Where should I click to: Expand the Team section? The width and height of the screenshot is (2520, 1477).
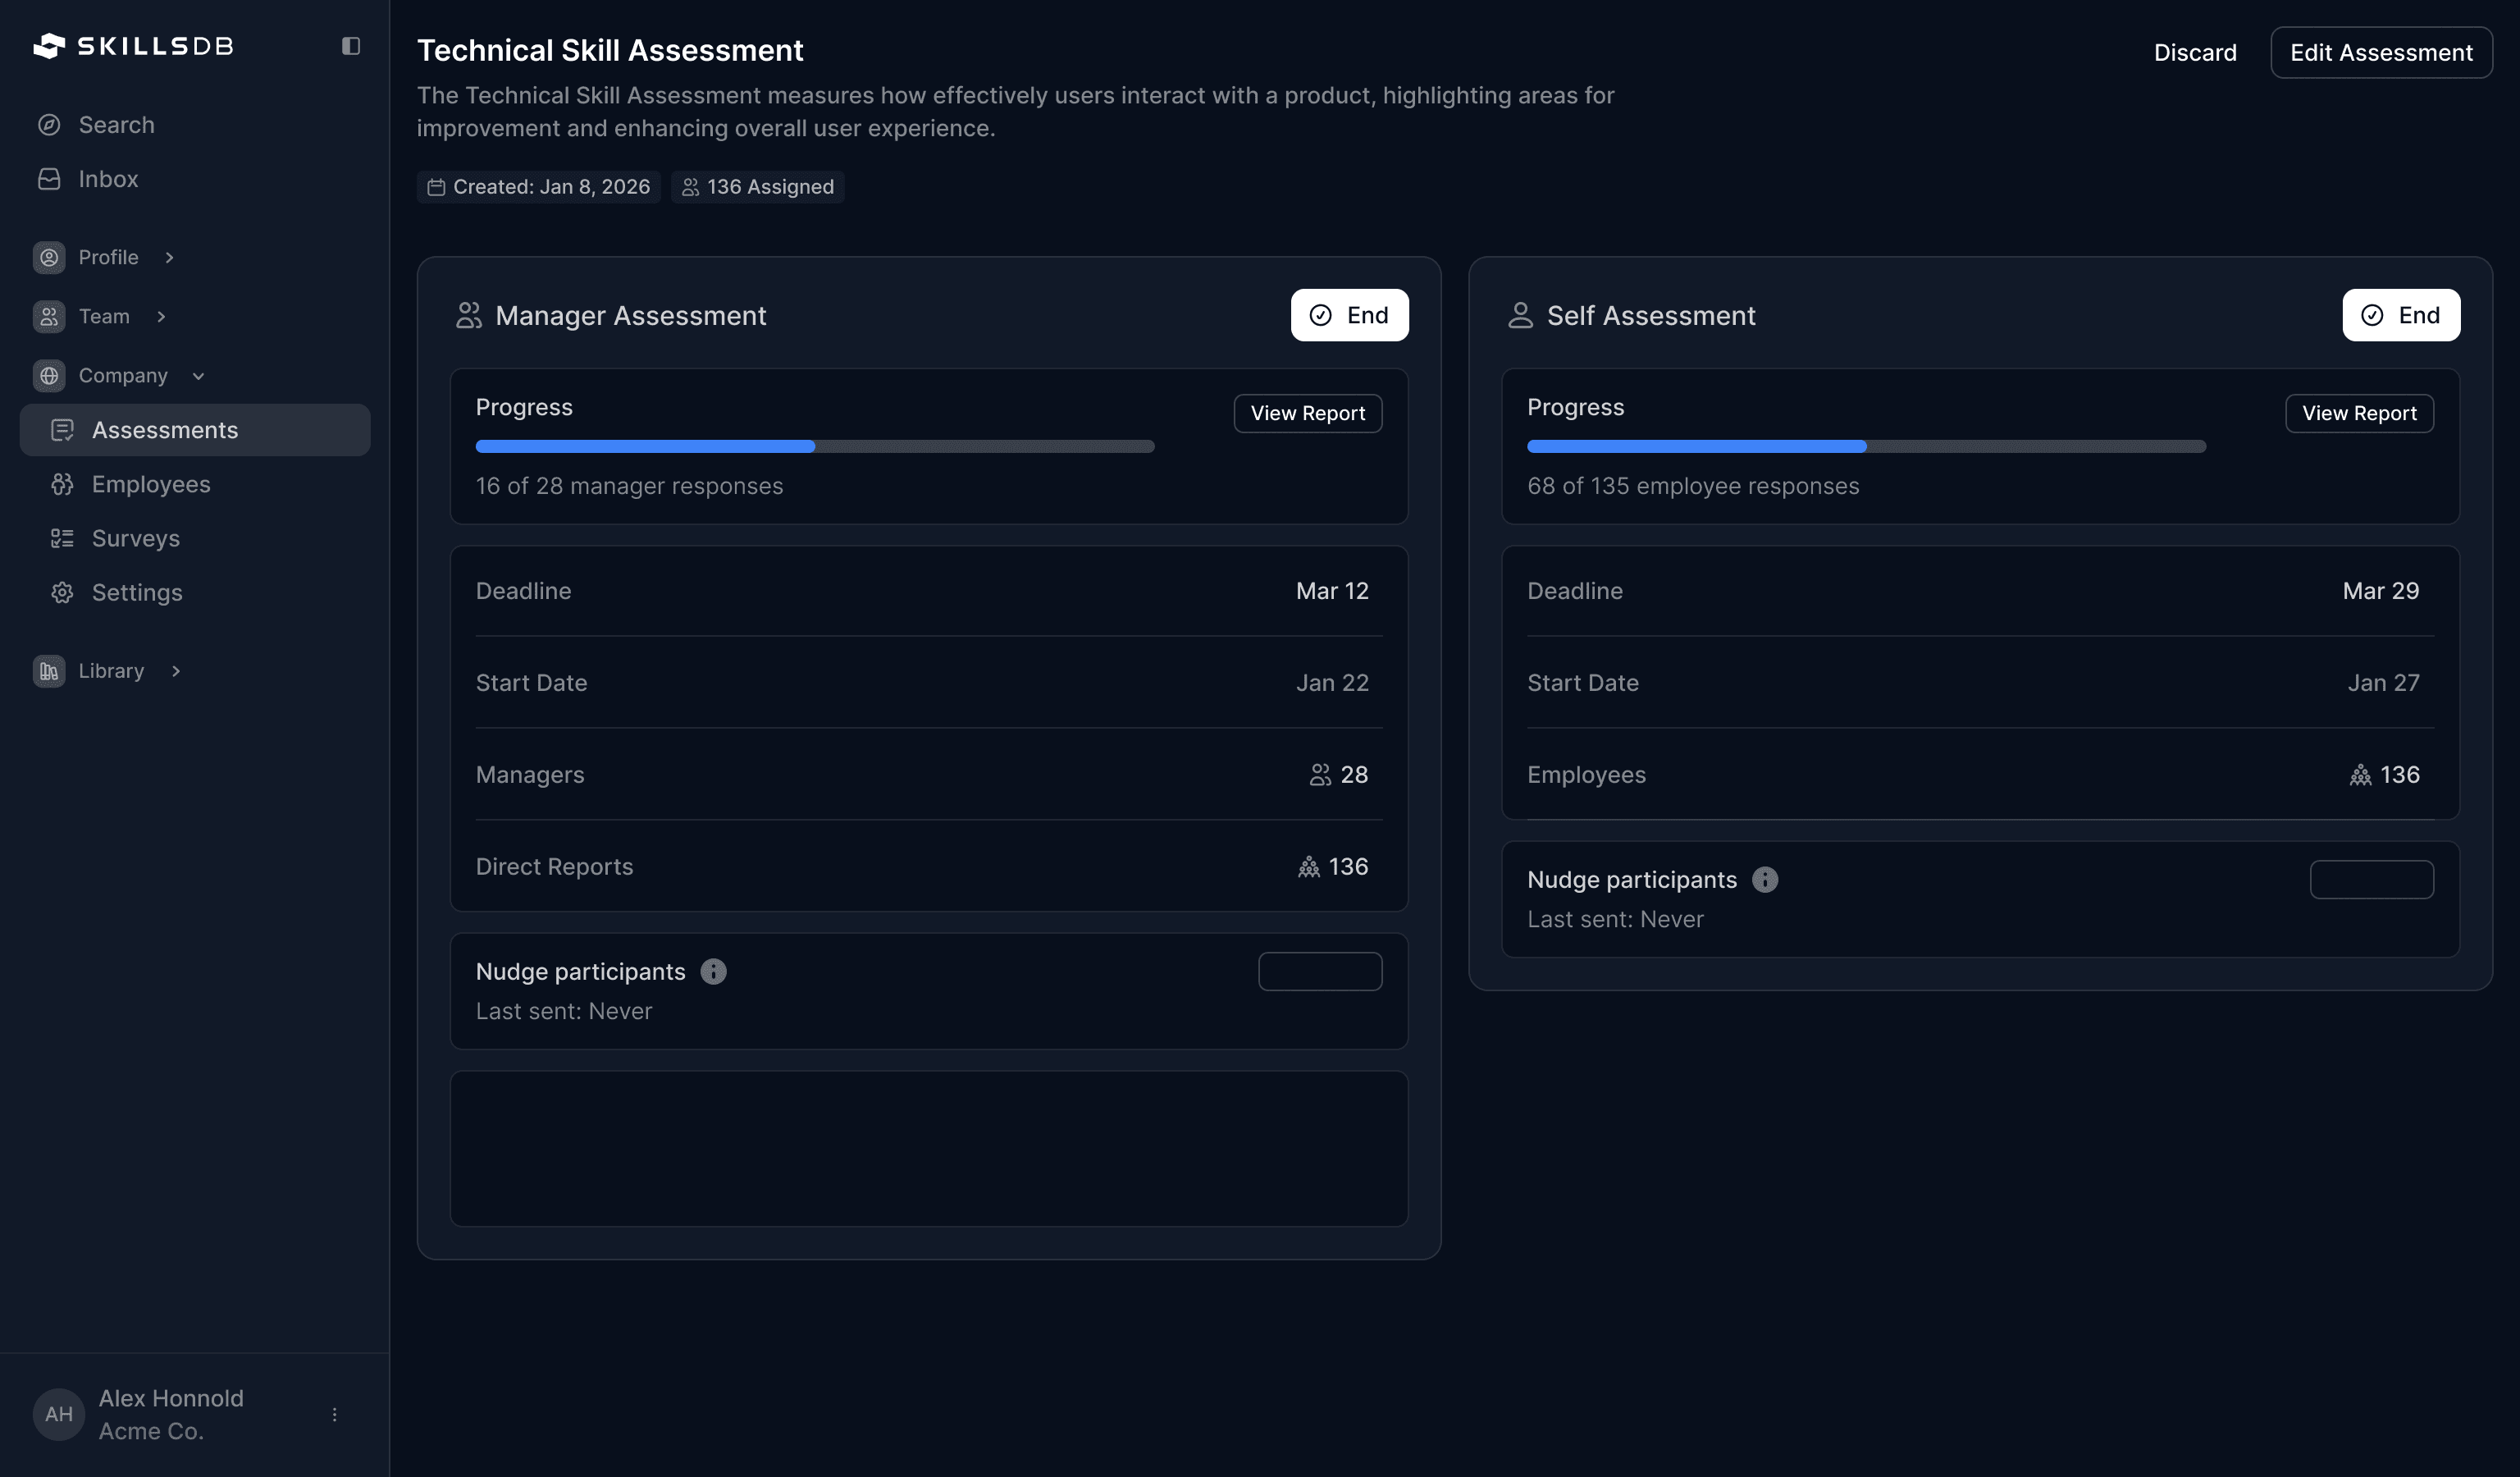pyautogui.click(x=161, y=317)
